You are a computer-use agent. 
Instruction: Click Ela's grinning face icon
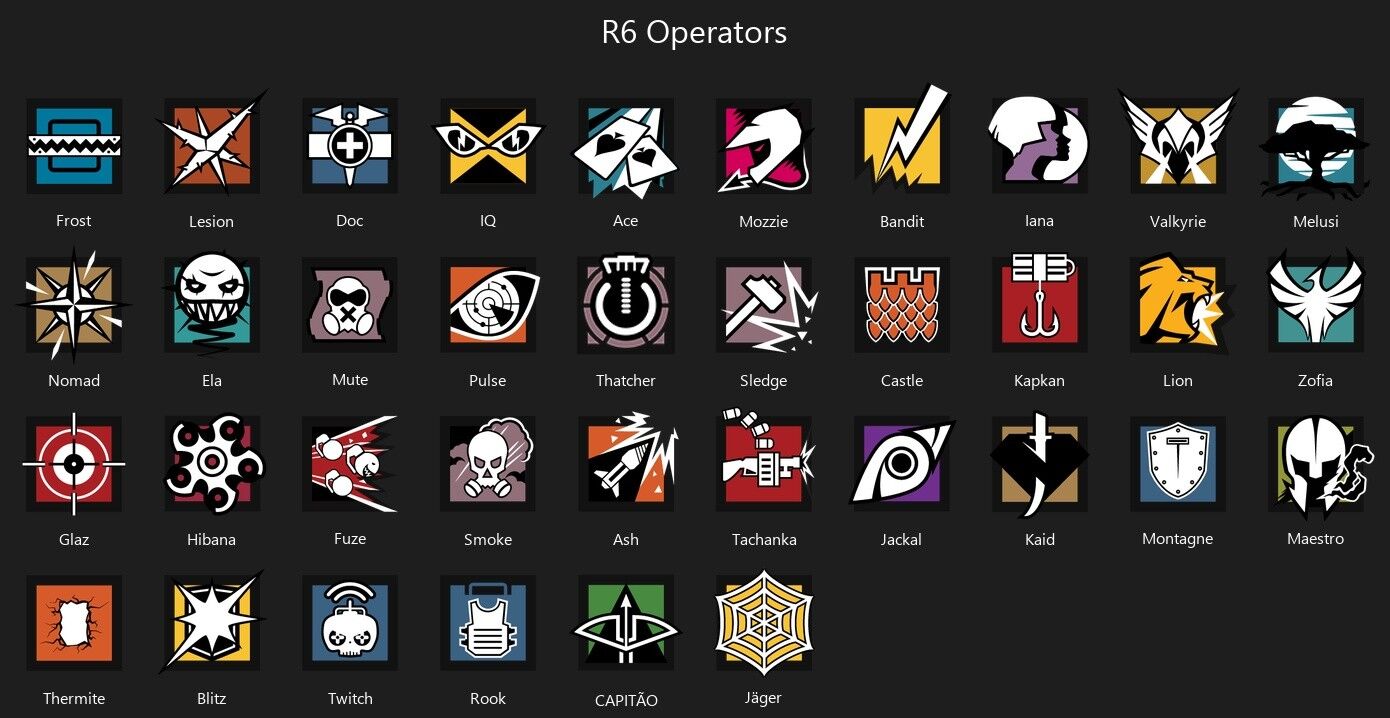[212, 303]
